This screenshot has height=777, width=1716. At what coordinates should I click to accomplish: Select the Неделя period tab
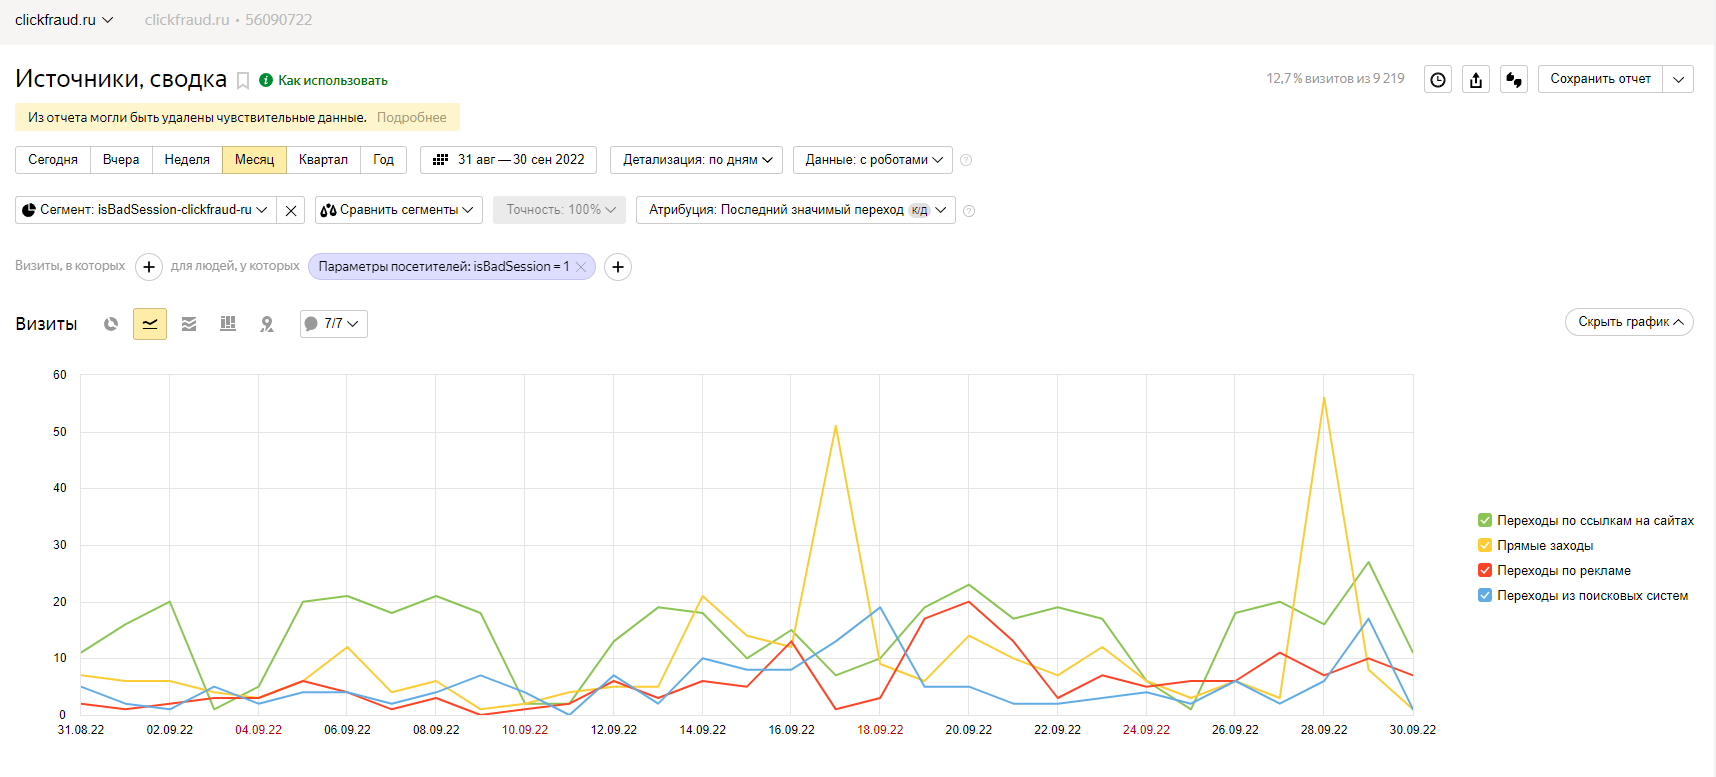187,160
